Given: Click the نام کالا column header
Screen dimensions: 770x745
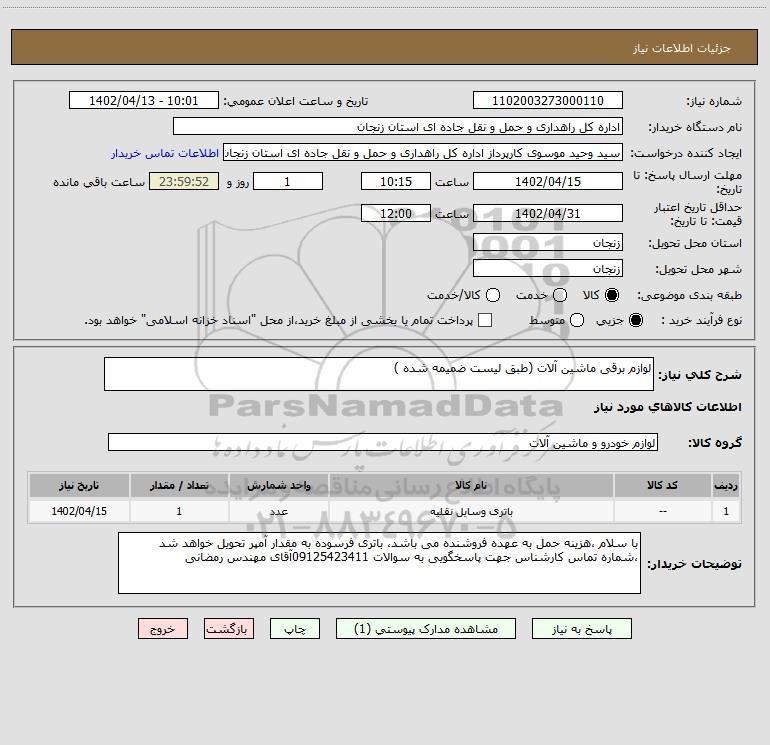Looking at the screenshot, I should (x=470, y=485).
